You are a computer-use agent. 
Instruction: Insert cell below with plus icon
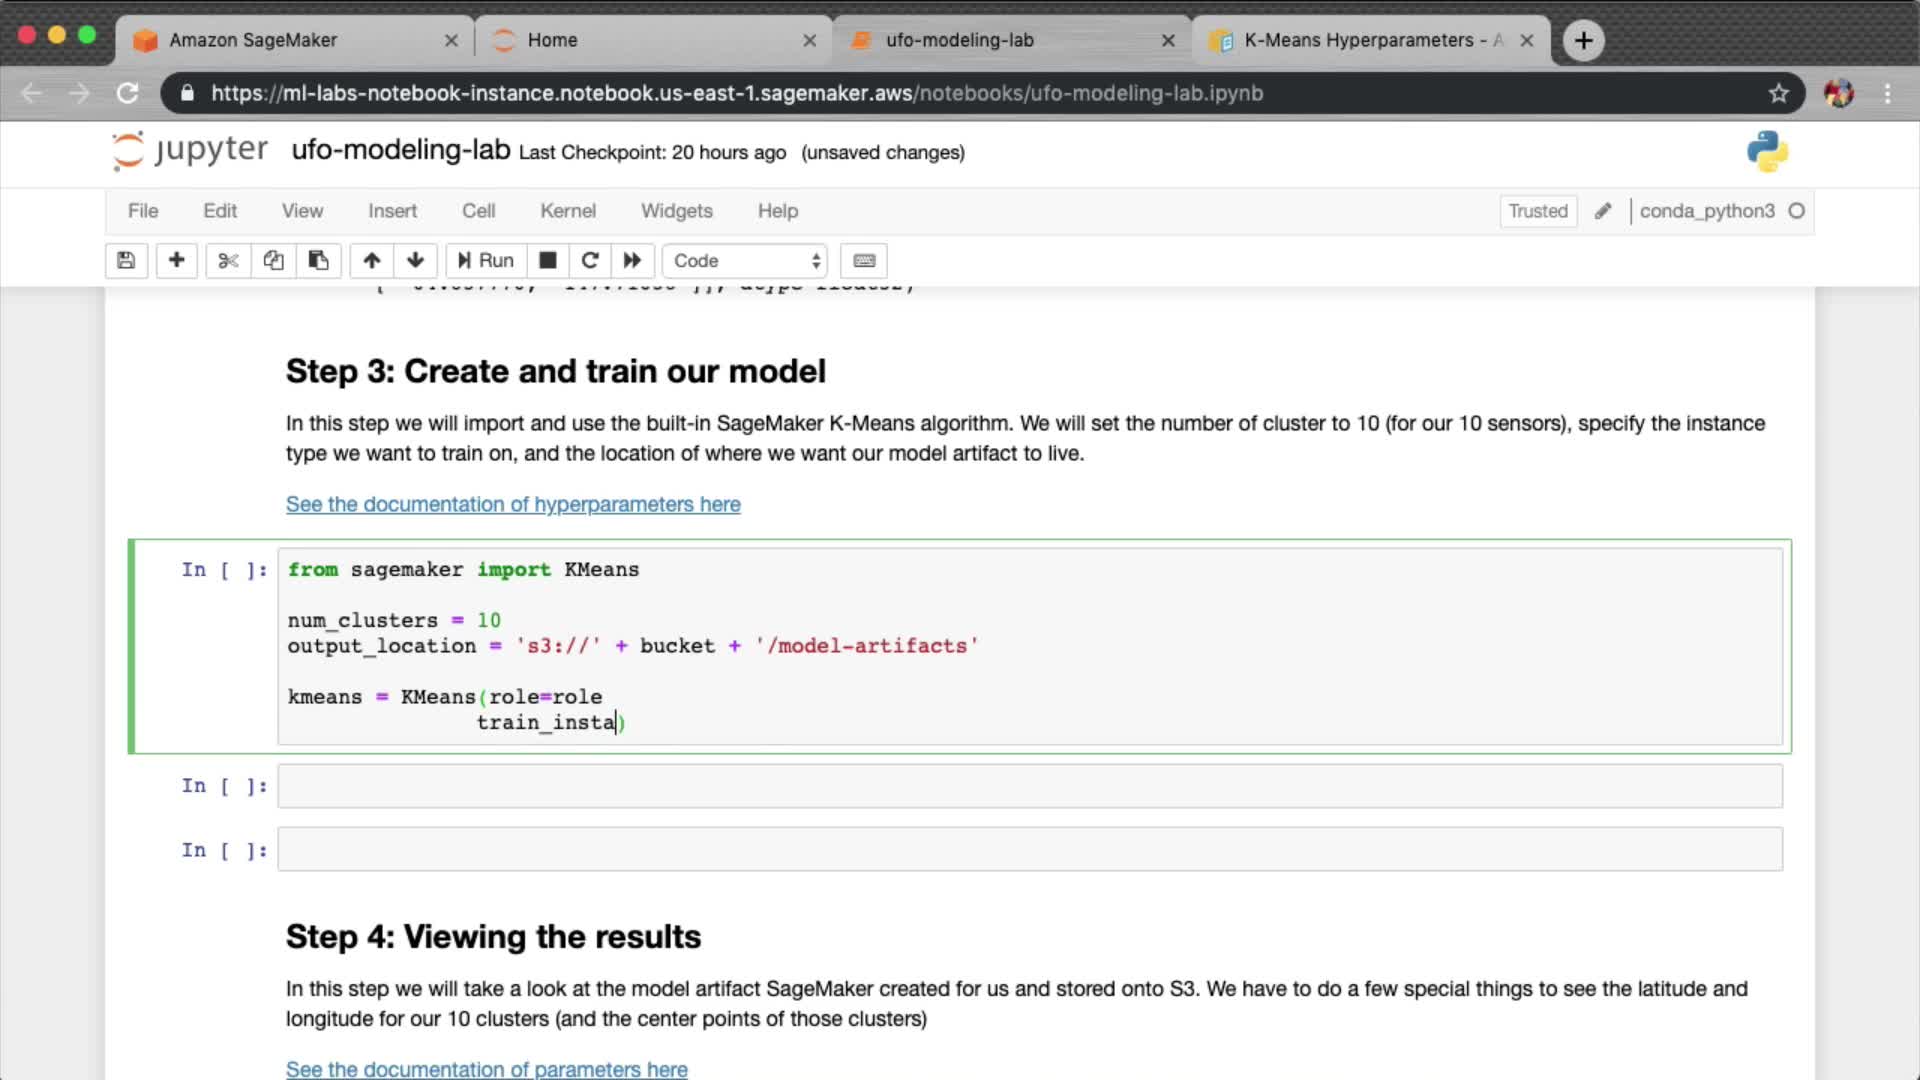[x=176, y=261]
